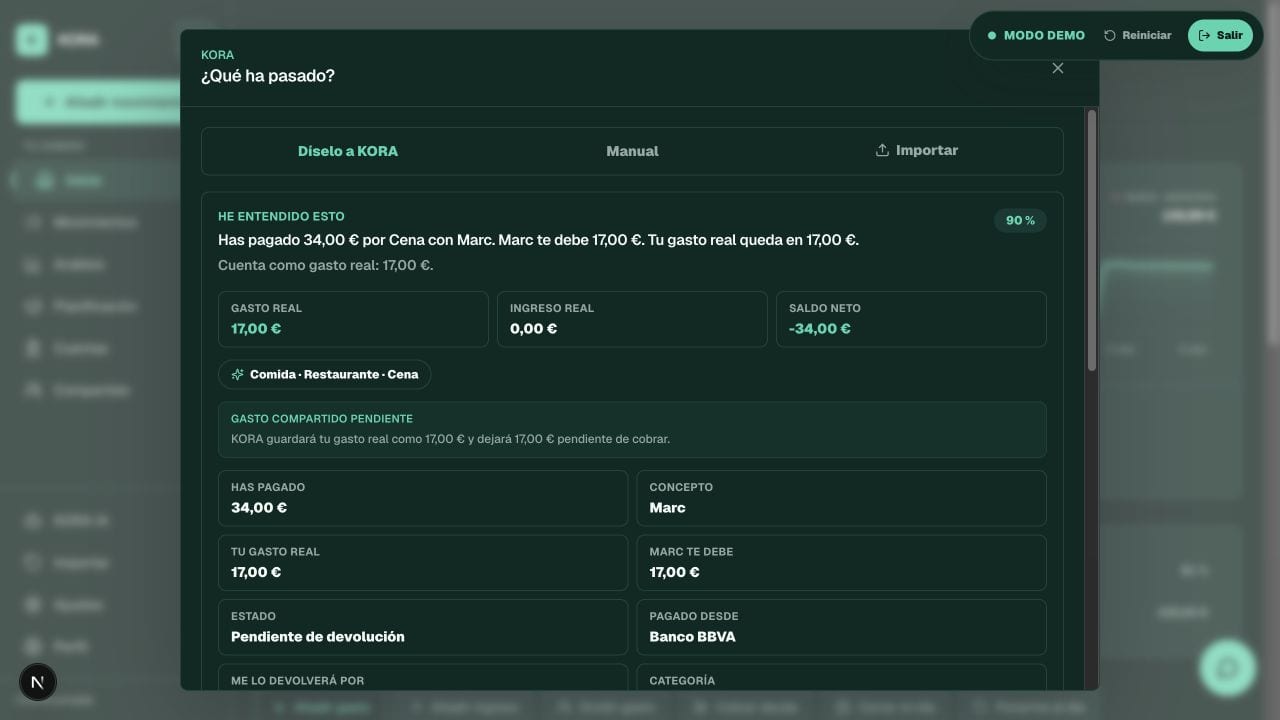
Task: Click the Gasto compartido pendiente notice
Action: click(x=632, y=430)
